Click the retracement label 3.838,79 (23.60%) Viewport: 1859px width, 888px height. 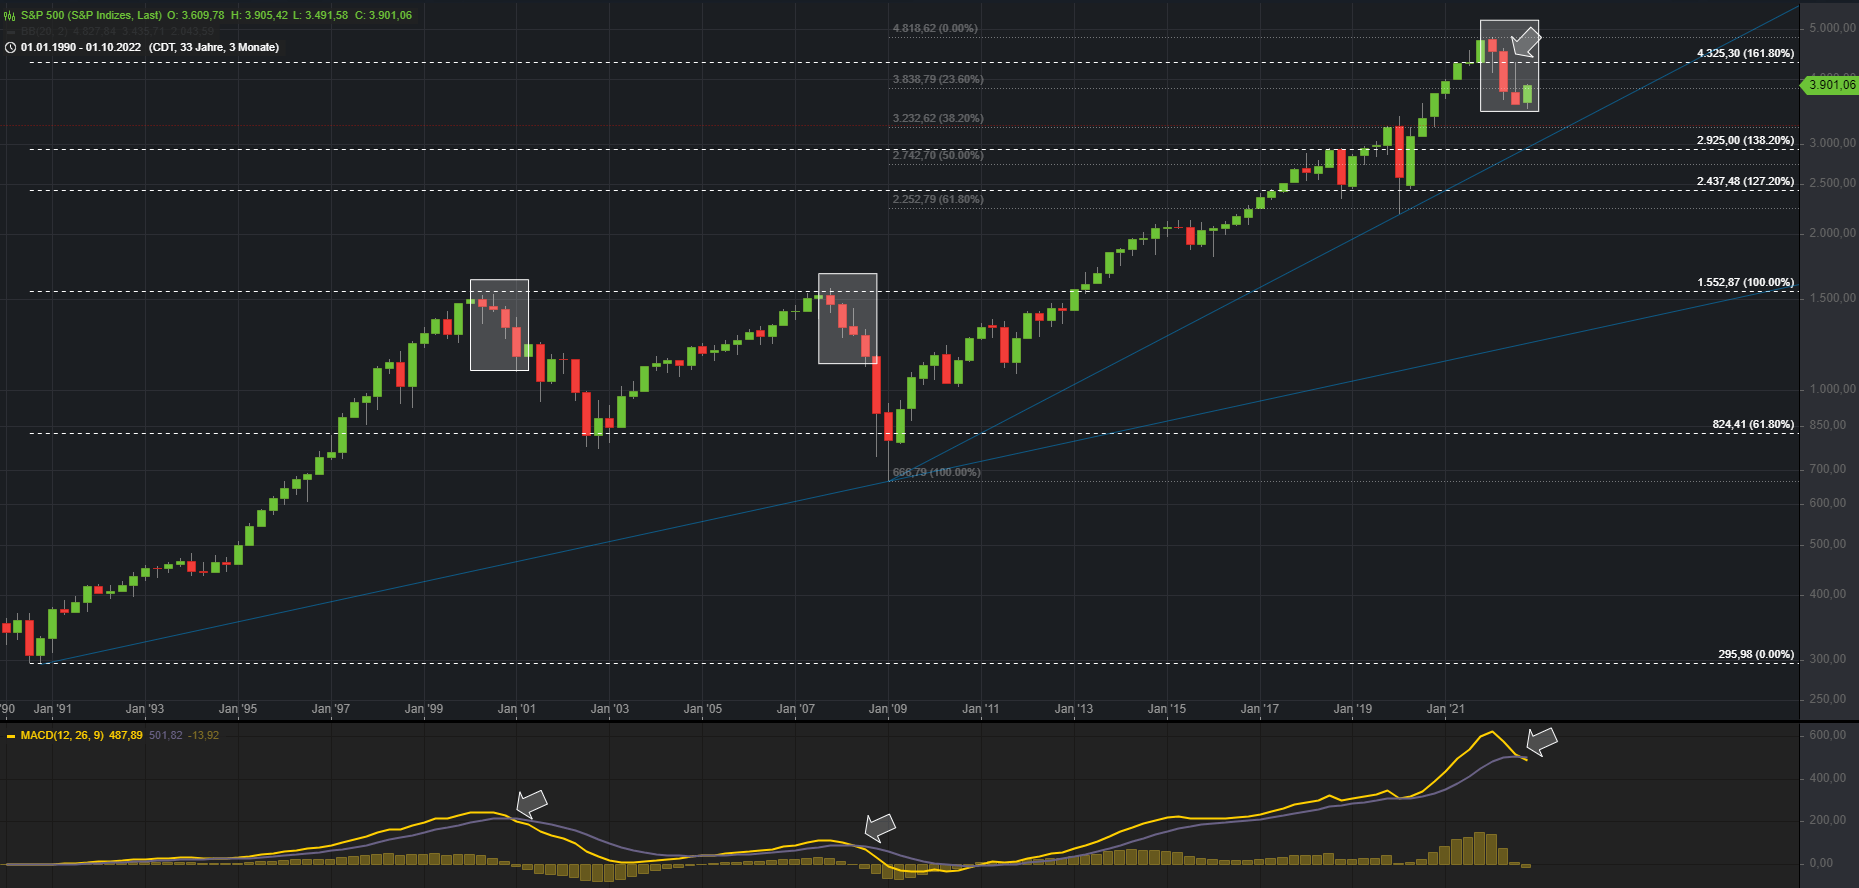click(x=938, y=80)
